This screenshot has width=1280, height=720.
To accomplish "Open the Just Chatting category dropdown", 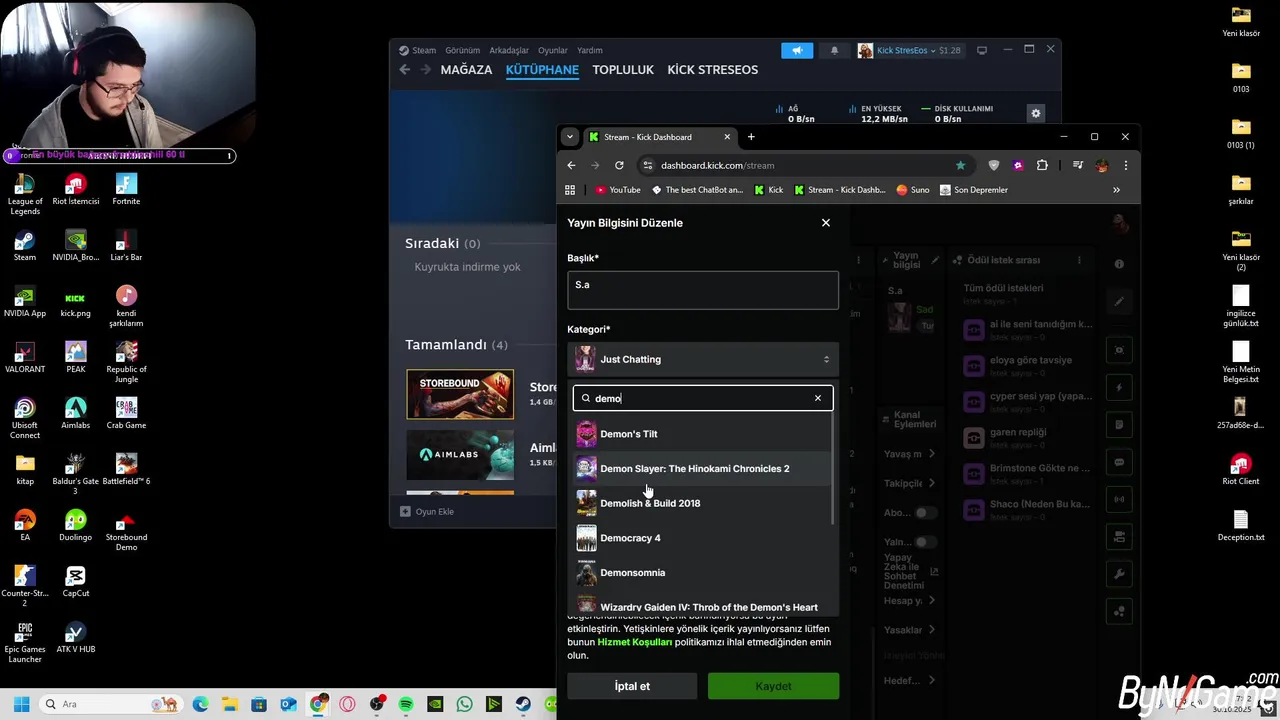I will pyautogui.click(x=703, y=359).
